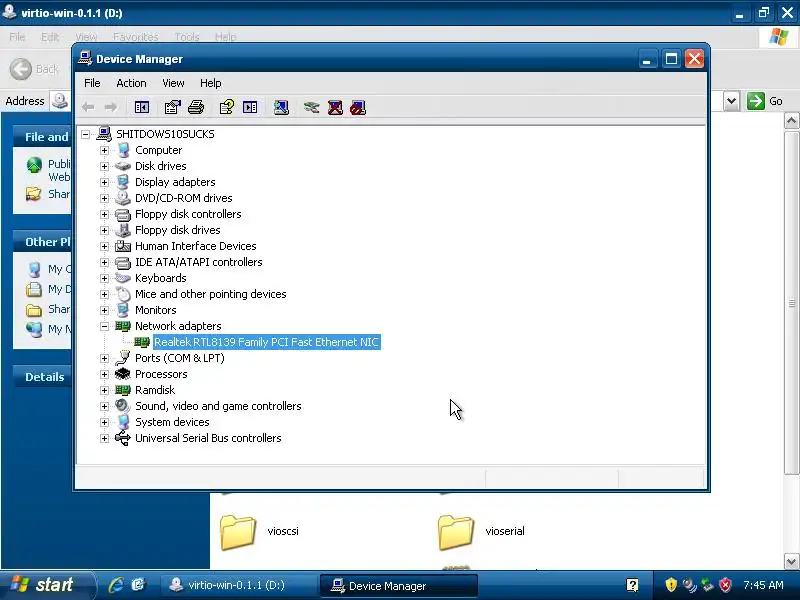Expand IDE ATA/ATAPI controllers node
800x600 pixels.
(104, 262)
